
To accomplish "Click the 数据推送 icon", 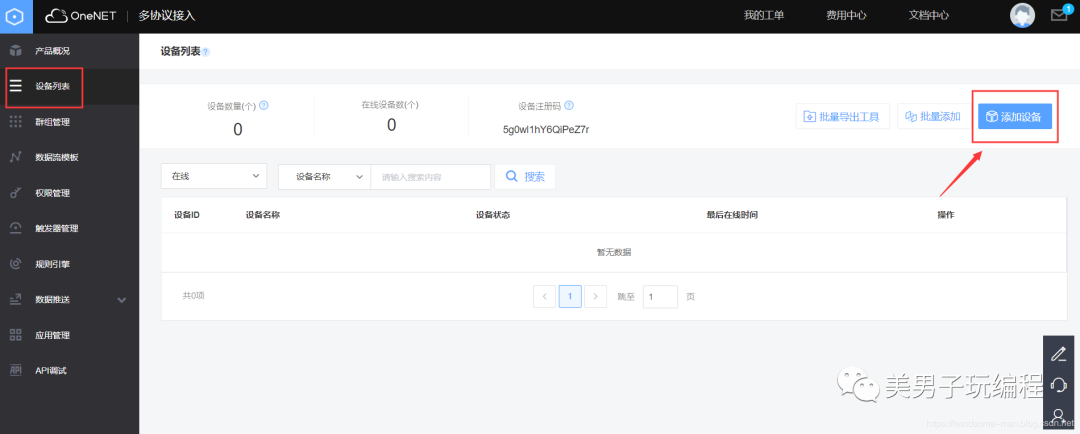I will [16, 300].
